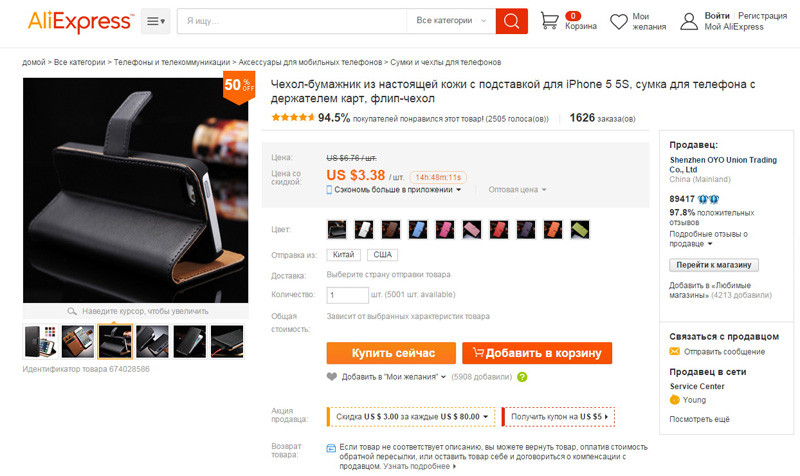Open the hamburger category menu dropdown
This screenshot has width=800, height=476.
pos(156,21)
